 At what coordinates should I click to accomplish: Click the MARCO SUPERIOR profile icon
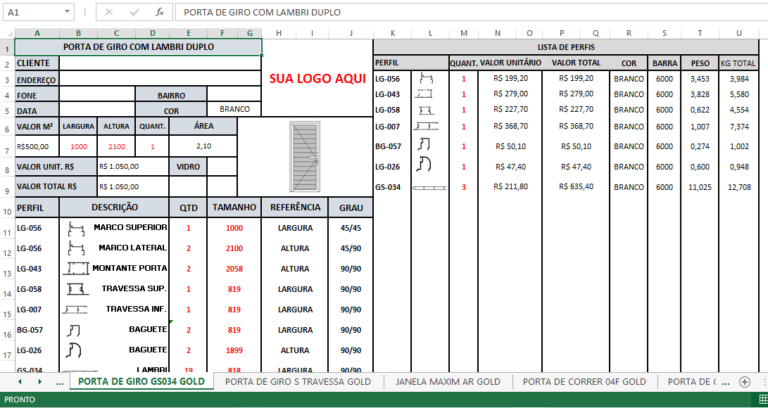coord(76,228)
